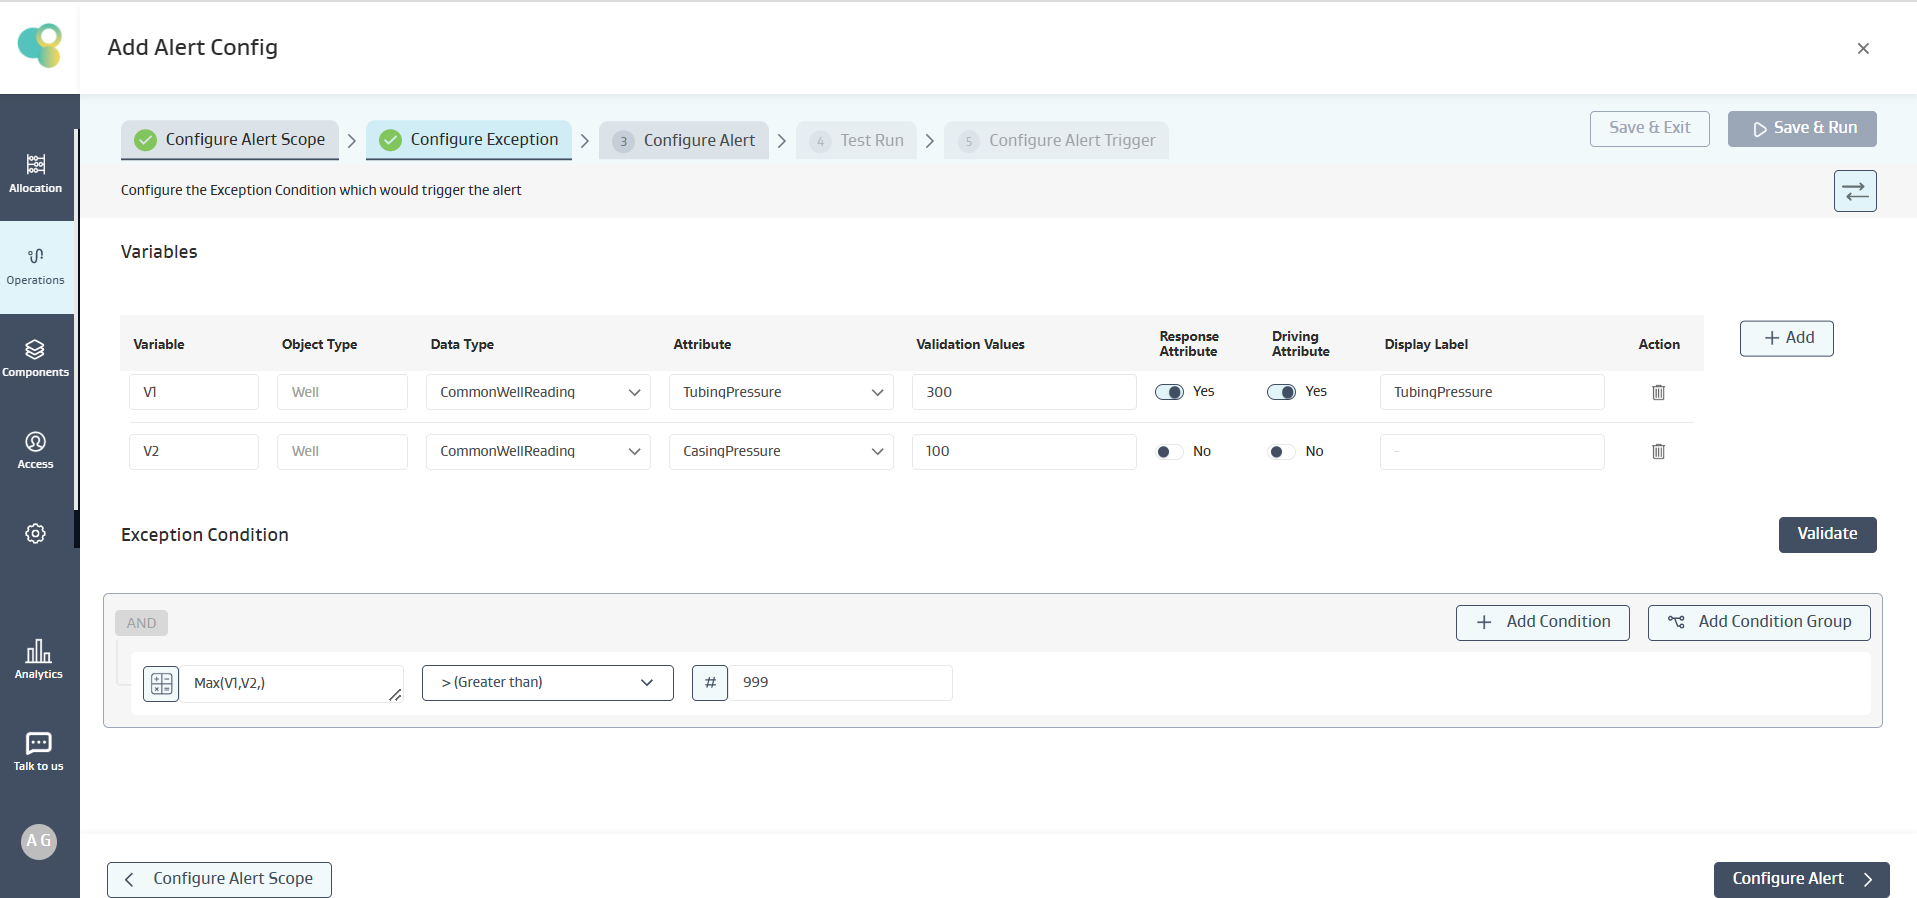Click the swap arrows icon button
Viewport: 1917px width, 898px height.
(1854, 191)
